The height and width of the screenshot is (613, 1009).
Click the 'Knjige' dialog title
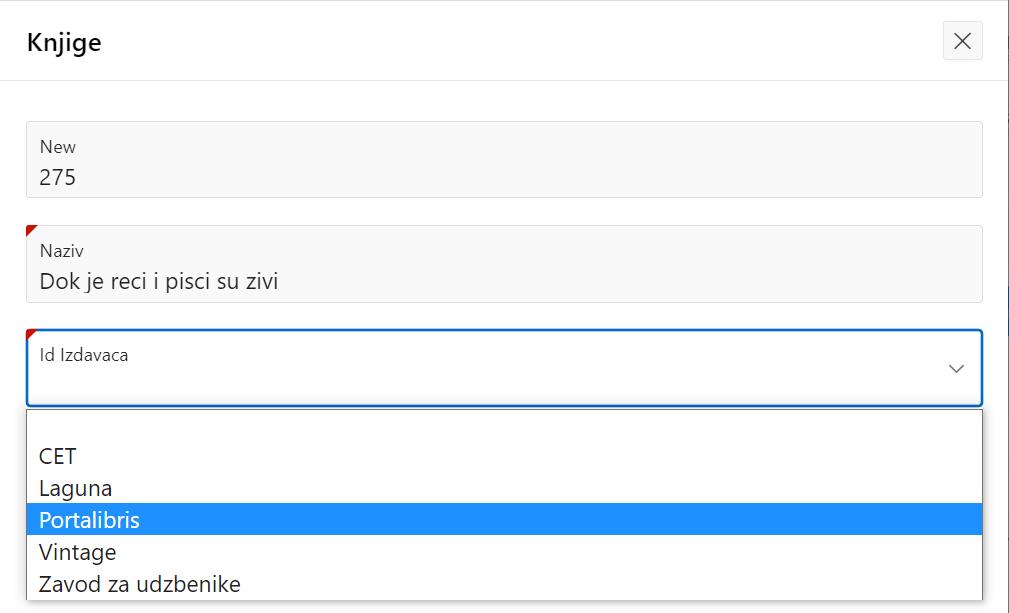pyautogui.click(x=64, y=42)
